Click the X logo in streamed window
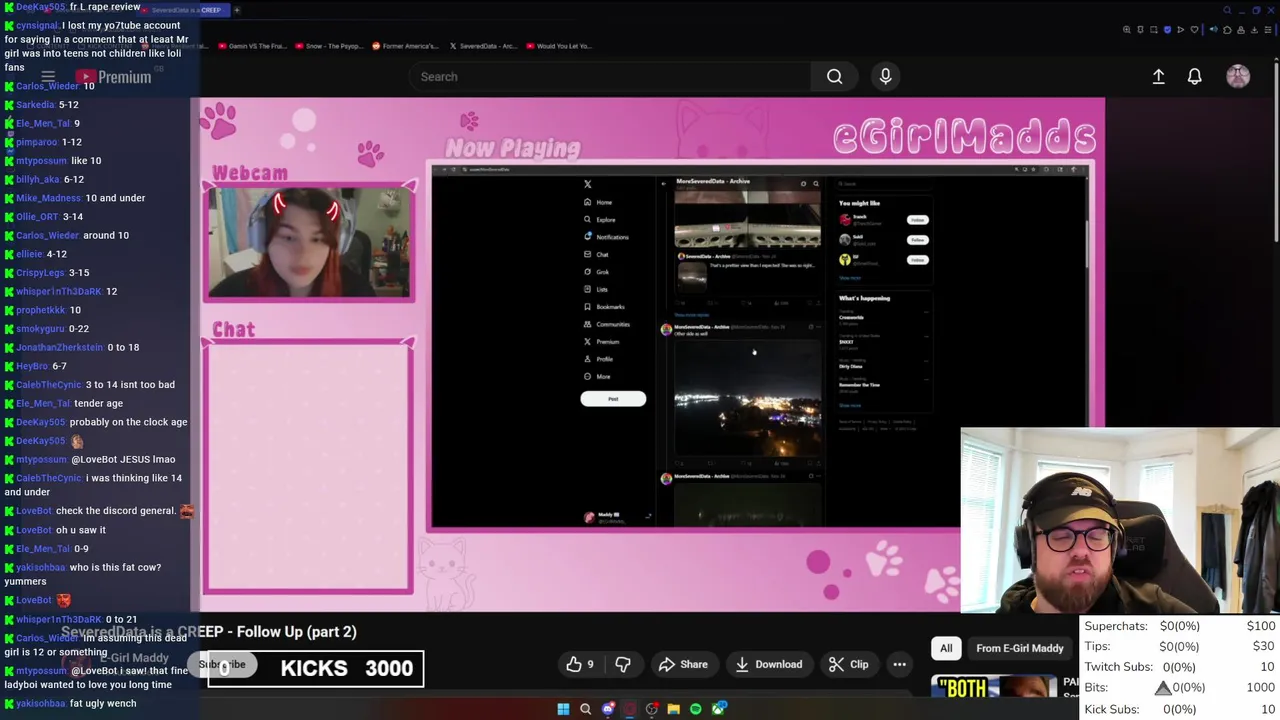Screen dimensions: 1280x720 tap(587, 184)
